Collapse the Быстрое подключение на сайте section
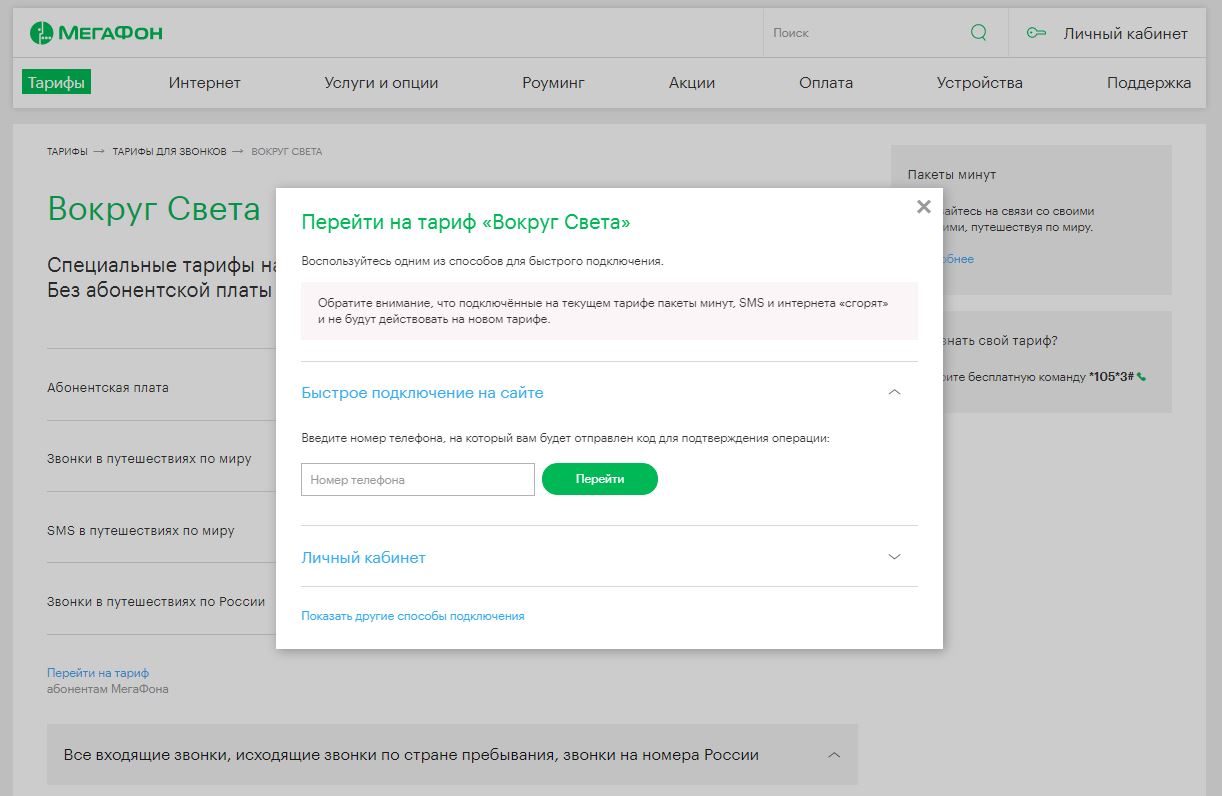The width and height of the screenshot is (1222, 796). [x=894, y=393]
